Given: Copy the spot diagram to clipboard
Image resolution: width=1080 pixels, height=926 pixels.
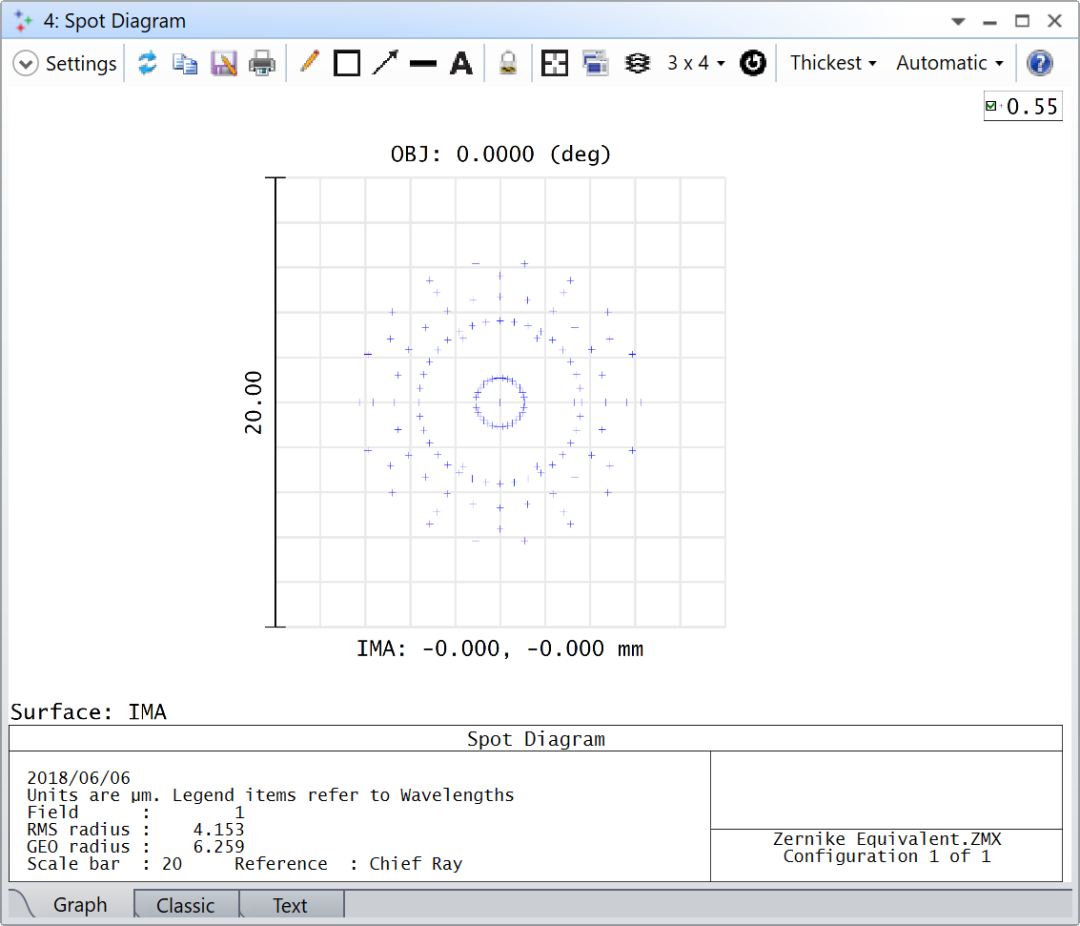Looking at the screenshot, I should pos(185,62).
